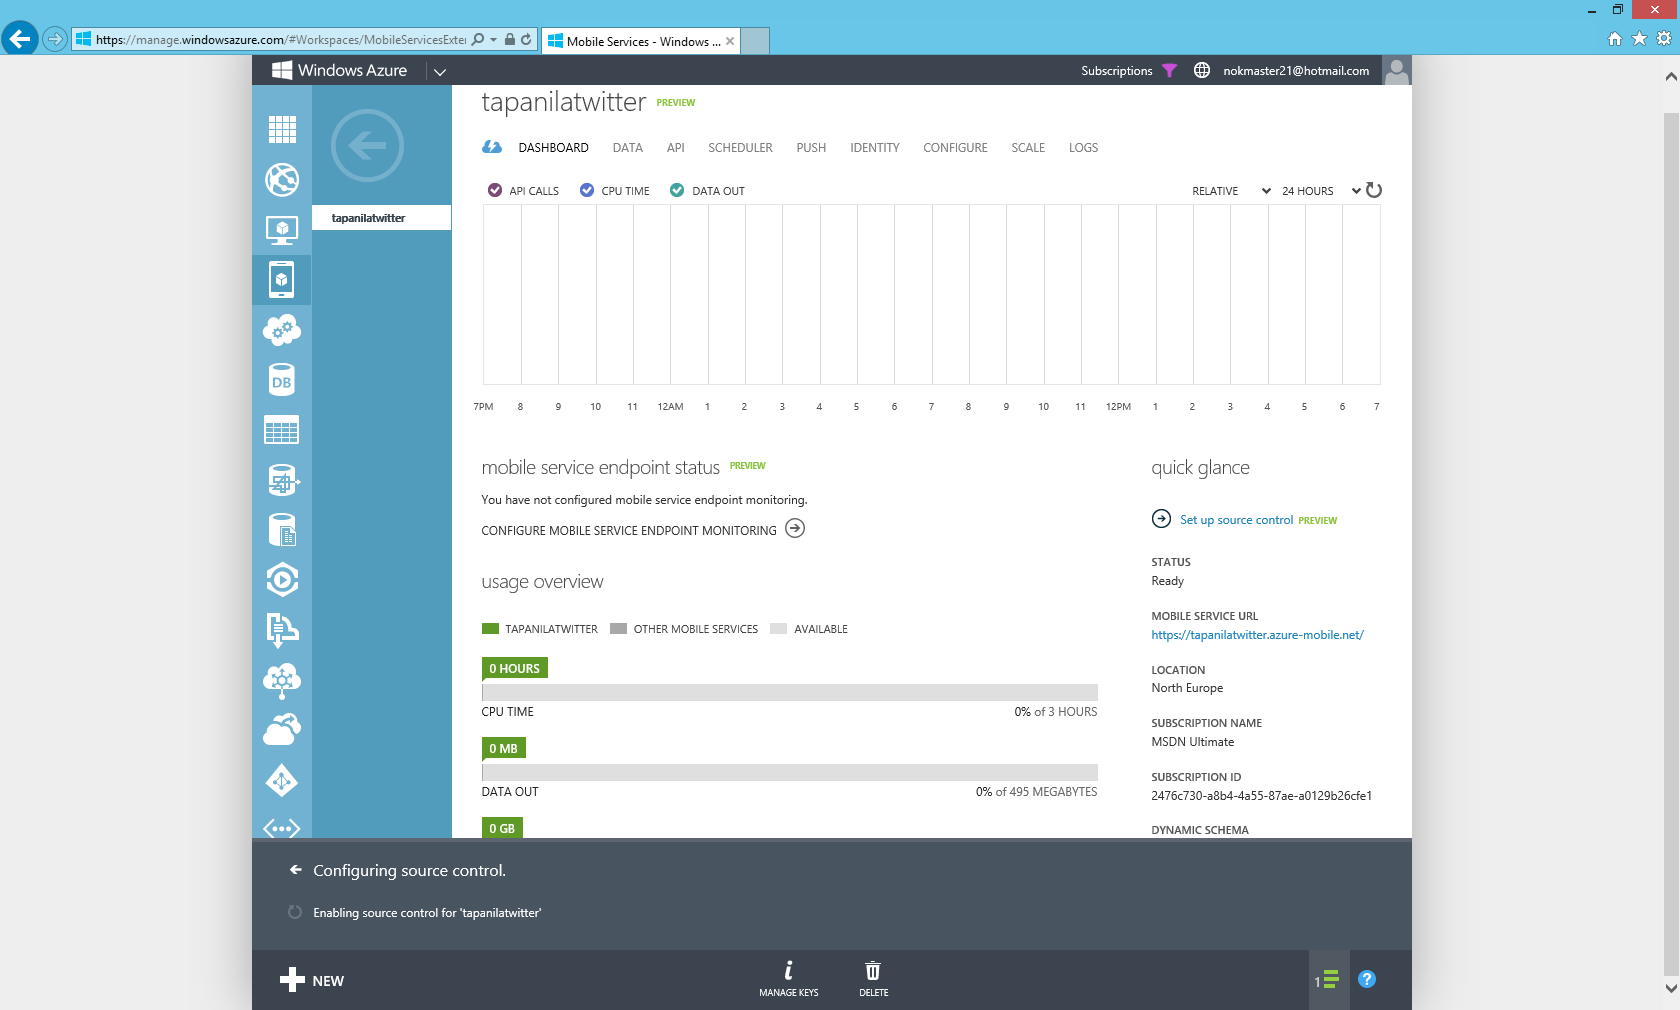1680x1010 pixels.
Task: Open Mobile Services phone icon in sidebar
Action: [x=282, y=280]
